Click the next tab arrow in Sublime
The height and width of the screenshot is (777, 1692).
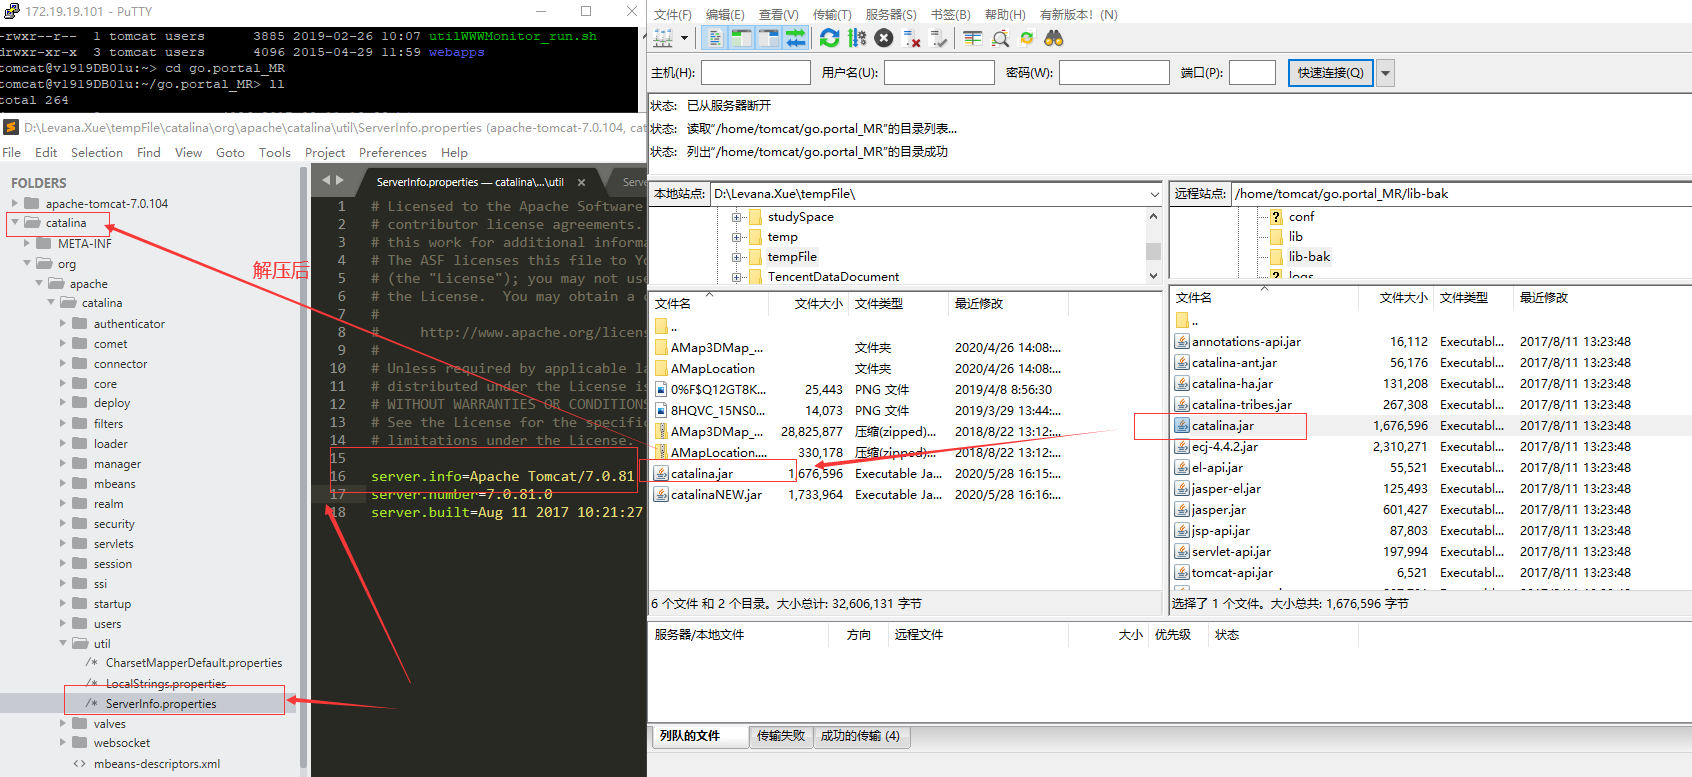coord(340,181)
